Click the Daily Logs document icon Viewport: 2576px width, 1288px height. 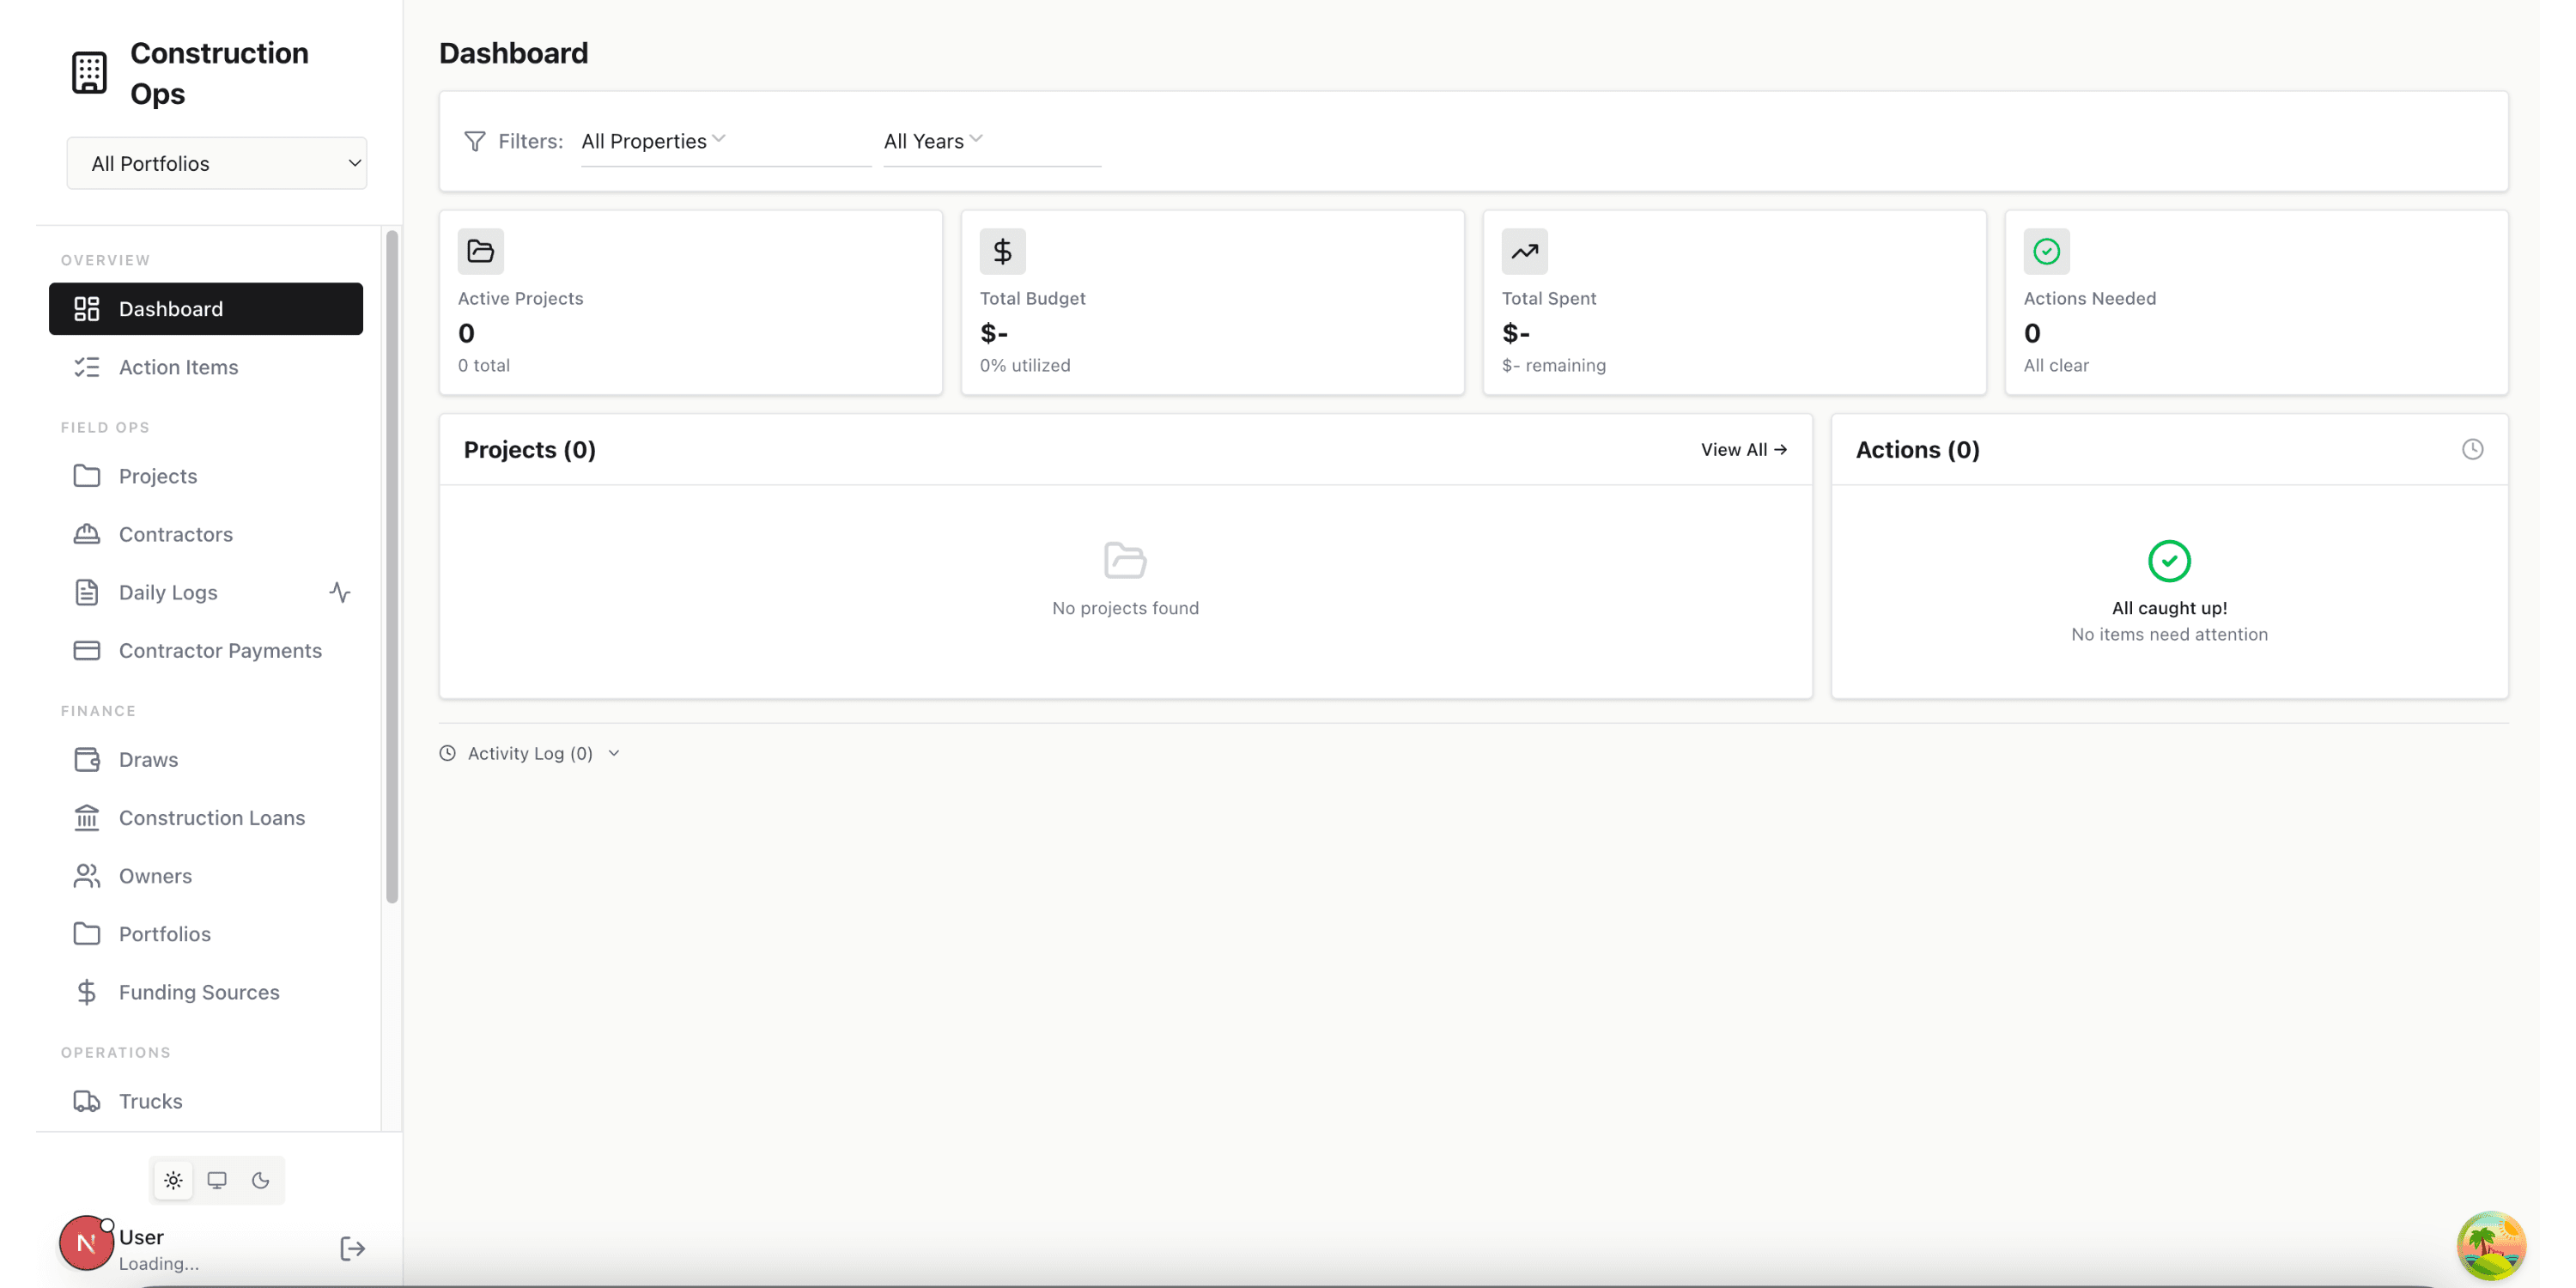tap(87, 592)
